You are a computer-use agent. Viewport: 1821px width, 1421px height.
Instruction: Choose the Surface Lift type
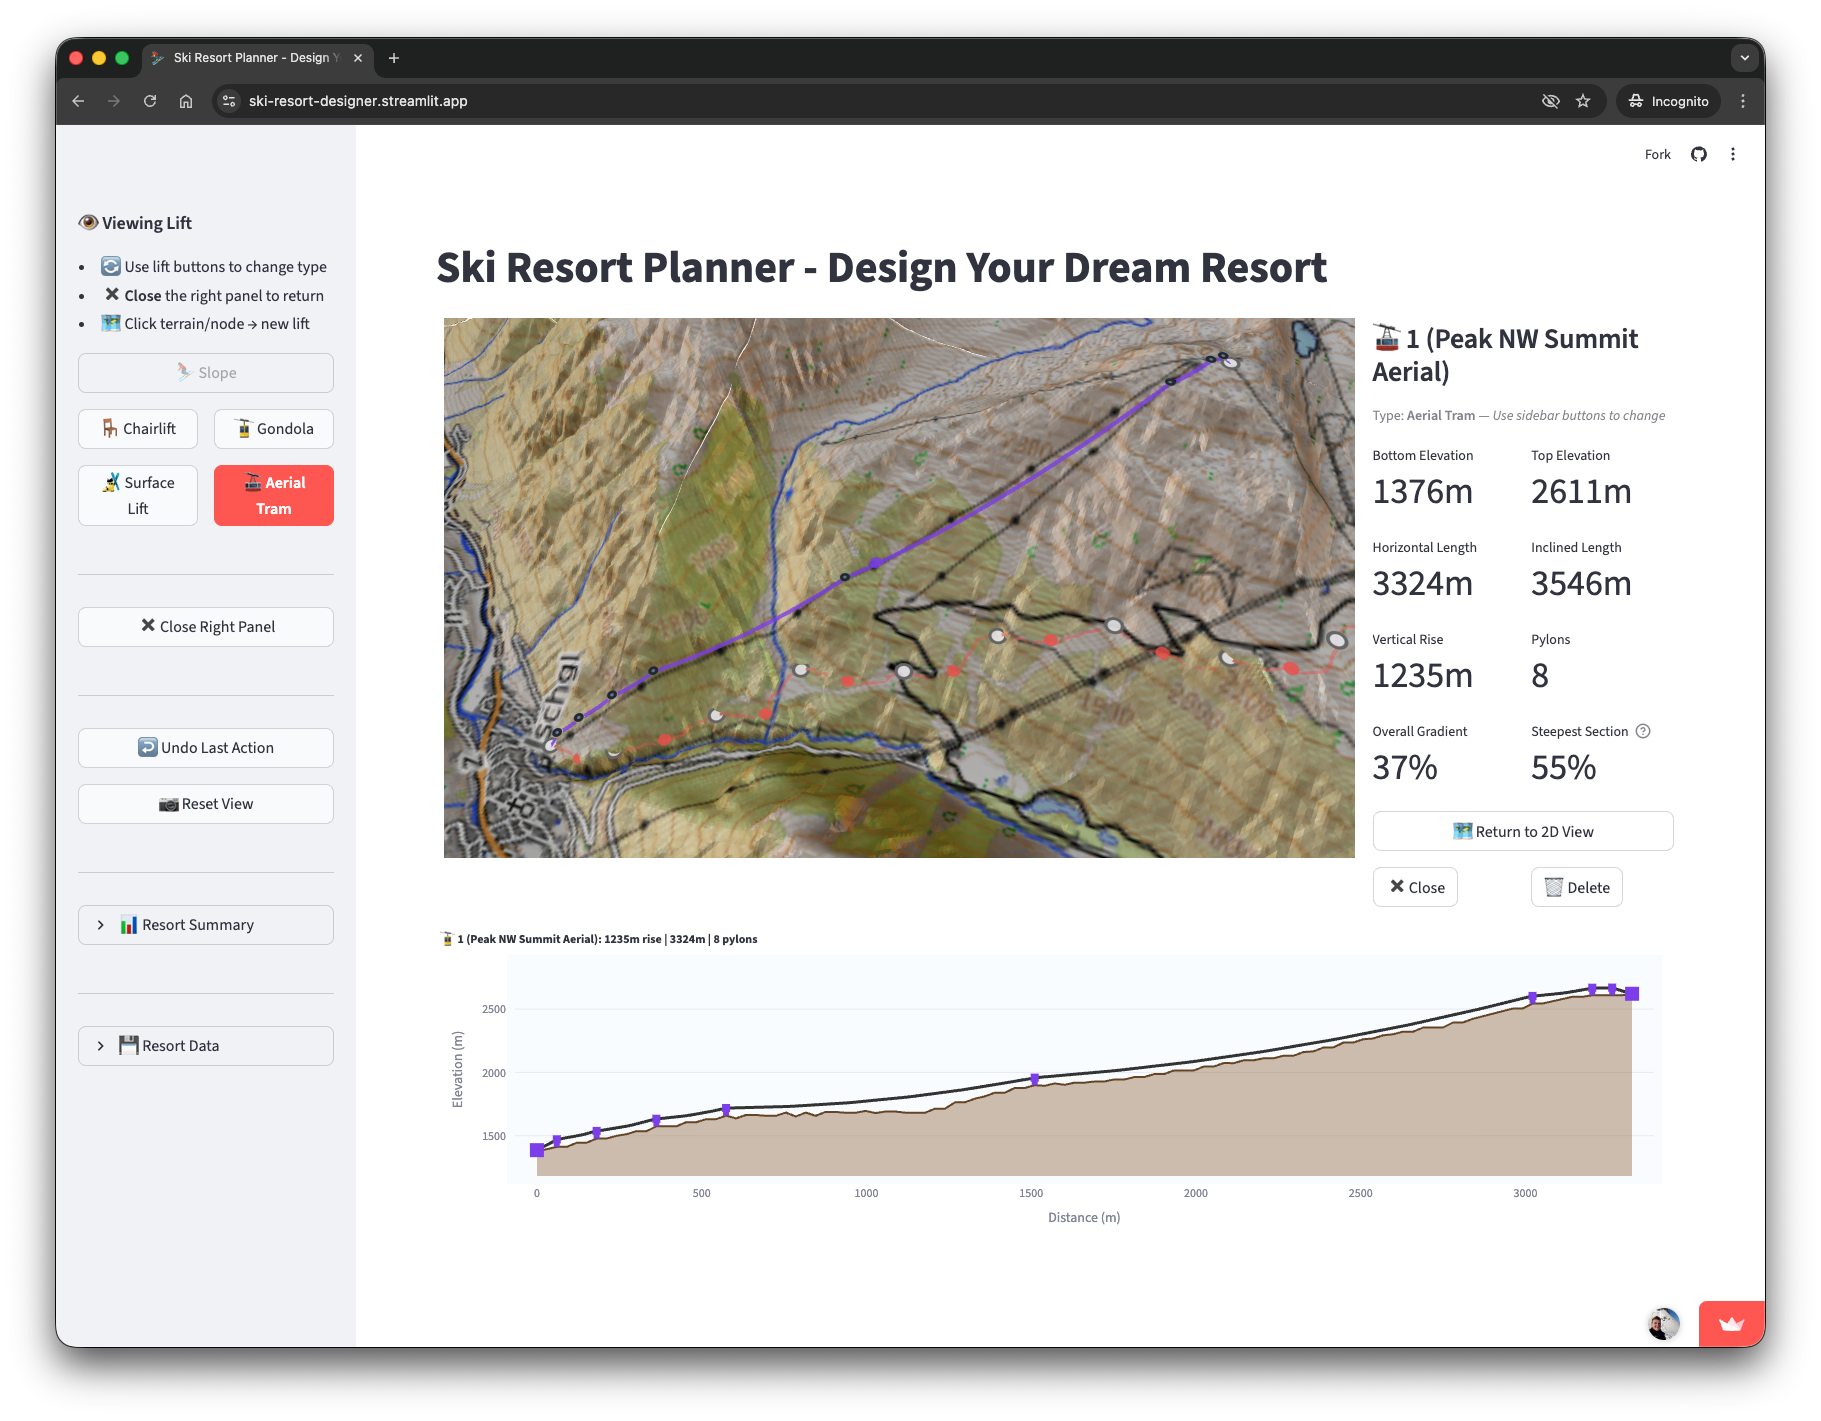point(138,496)
